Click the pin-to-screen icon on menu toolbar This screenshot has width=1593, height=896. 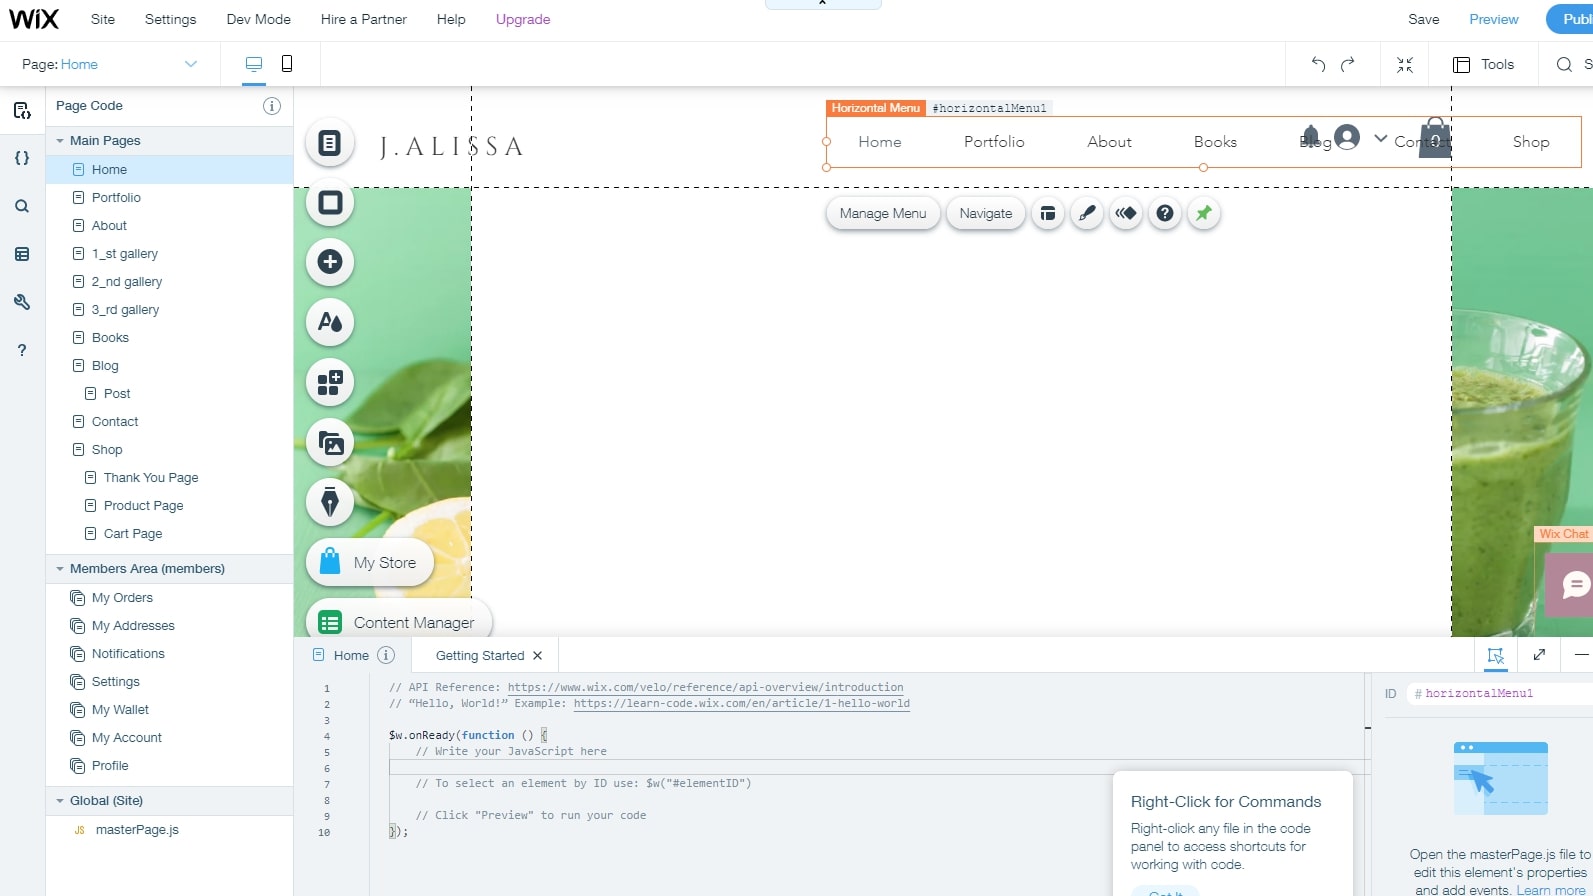[1204, 213]
